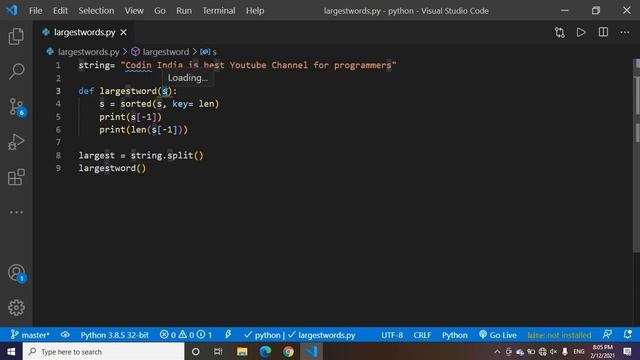Image resolution: width=640 pixels, height=360 pixels.
Task: Click python check status item
Action: click(x=262, y=335)
